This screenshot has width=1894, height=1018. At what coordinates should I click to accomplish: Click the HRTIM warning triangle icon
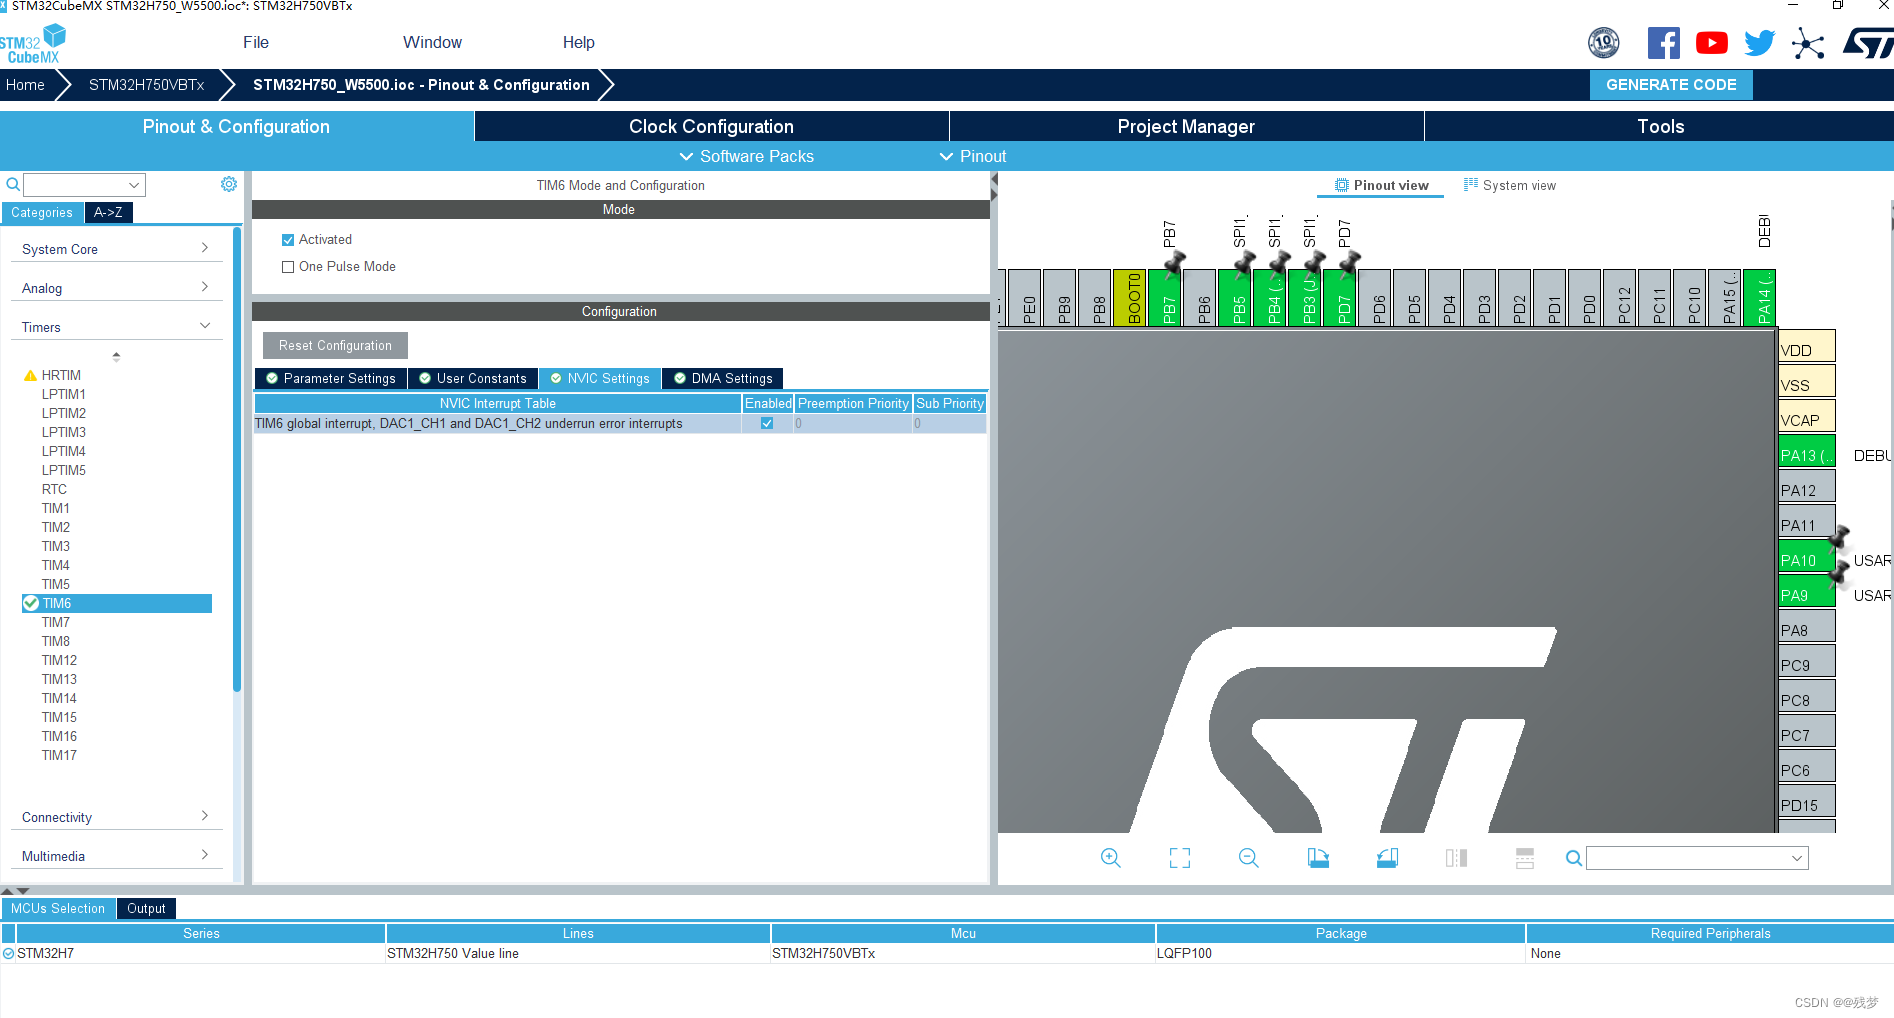(x=30, y=376)
